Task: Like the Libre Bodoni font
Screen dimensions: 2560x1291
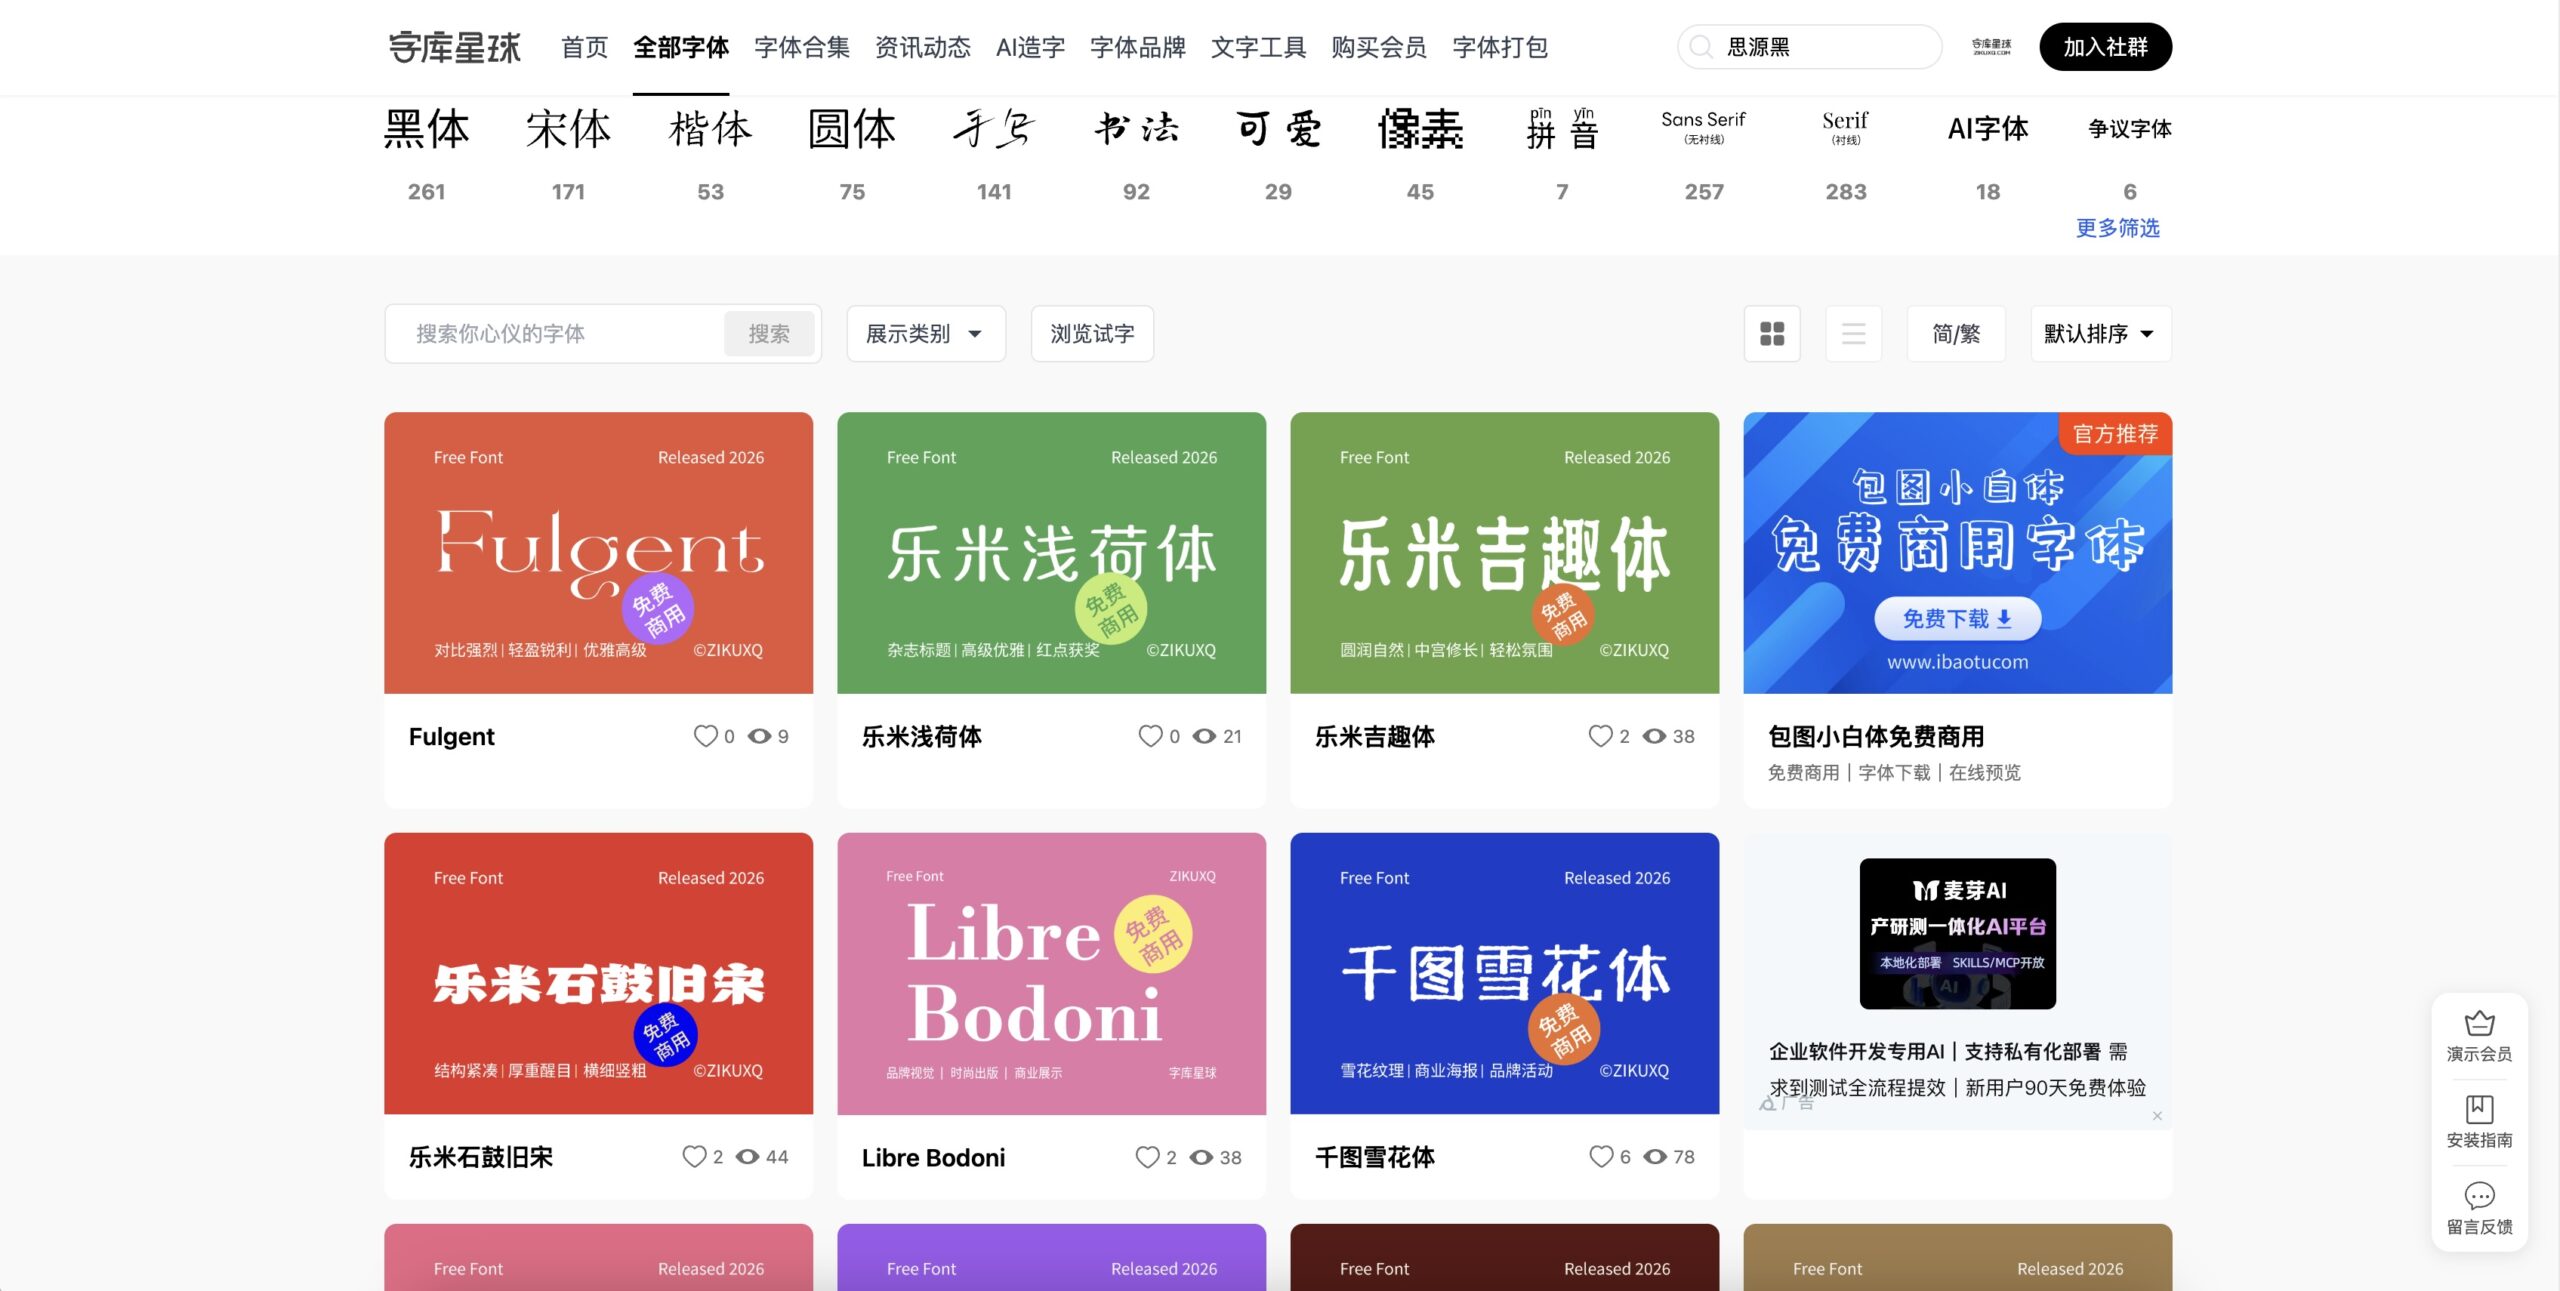Action: click(x=1148, y=1157)
